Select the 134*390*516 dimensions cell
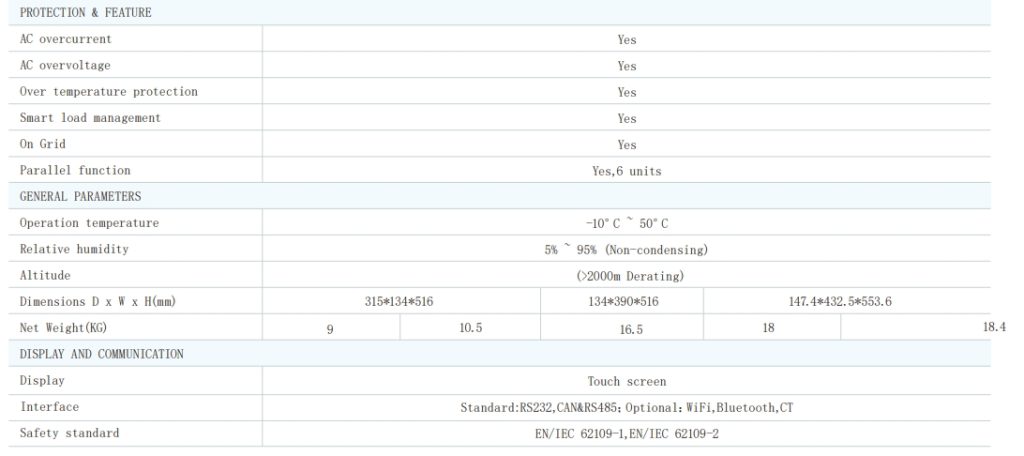The image size is (1024, 456). [624, 302]
